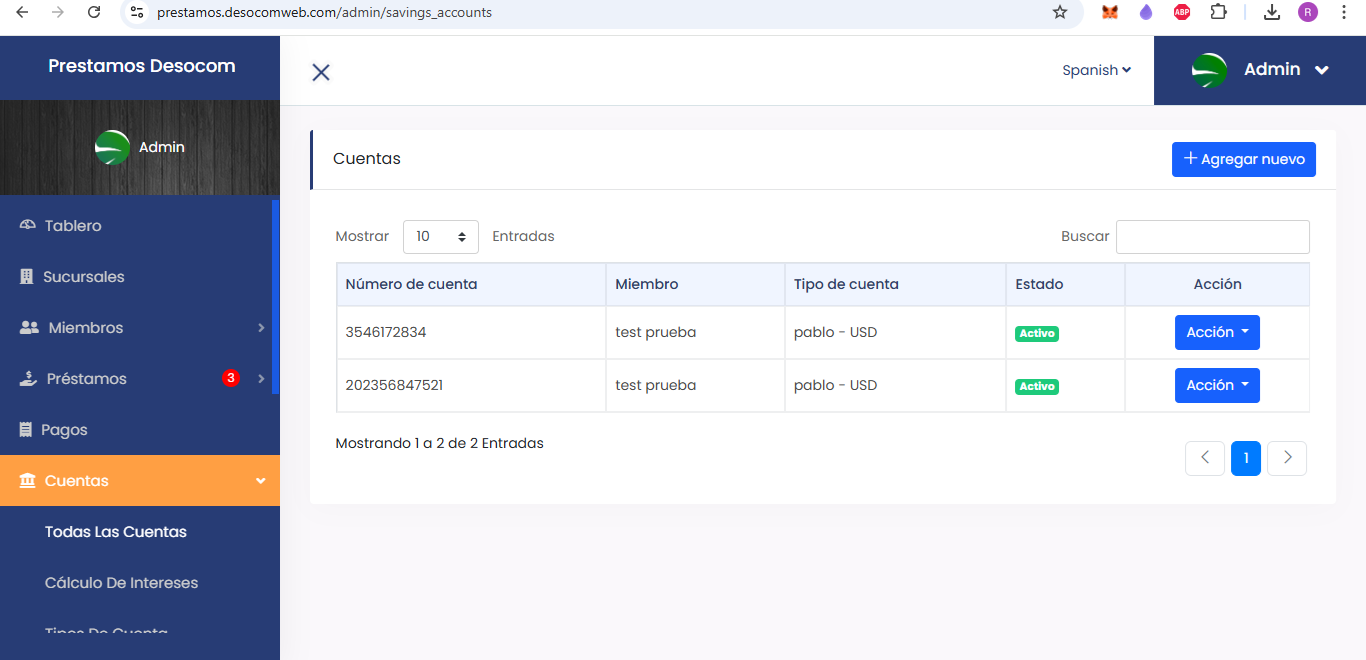This screenshot has height=660, width=1366.
Task: Click the X icon to collapse sidebar
Action: click(x=321, y=72)
